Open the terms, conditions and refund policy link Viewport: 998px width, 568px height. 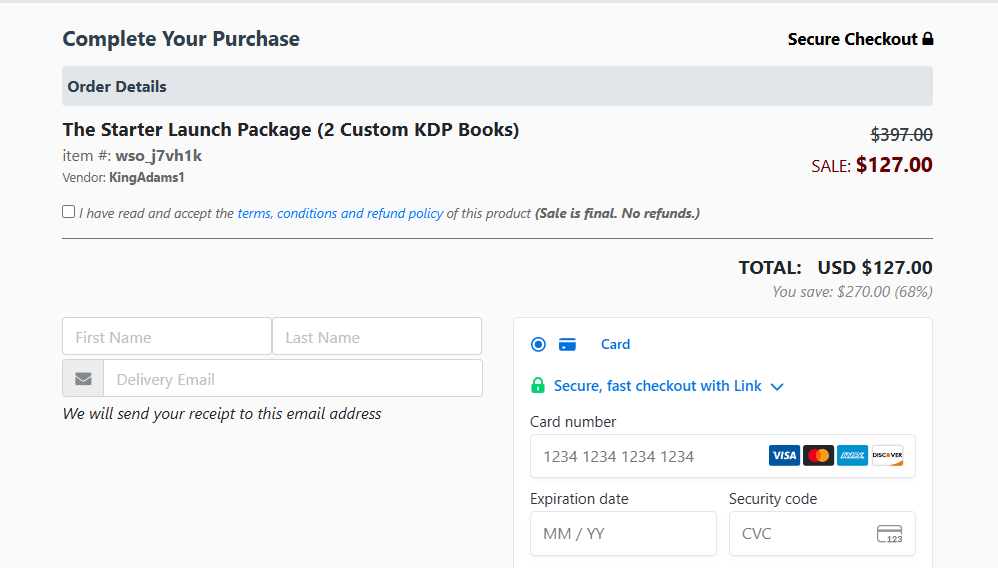[x=341, y=213]
